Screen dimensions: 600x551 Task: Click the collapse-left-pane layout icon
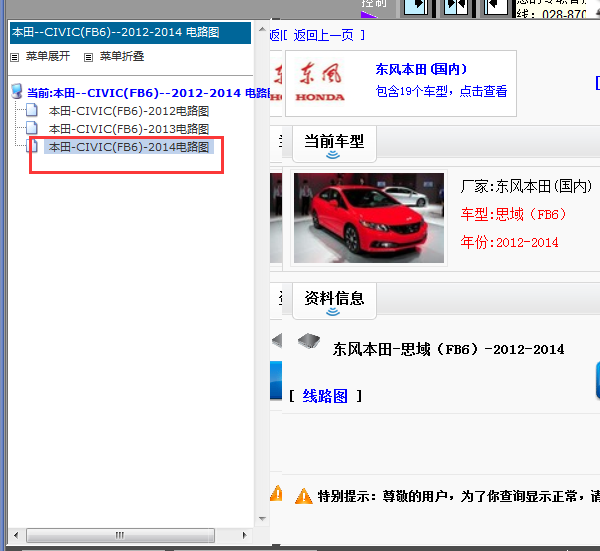[x=496, y=7]
